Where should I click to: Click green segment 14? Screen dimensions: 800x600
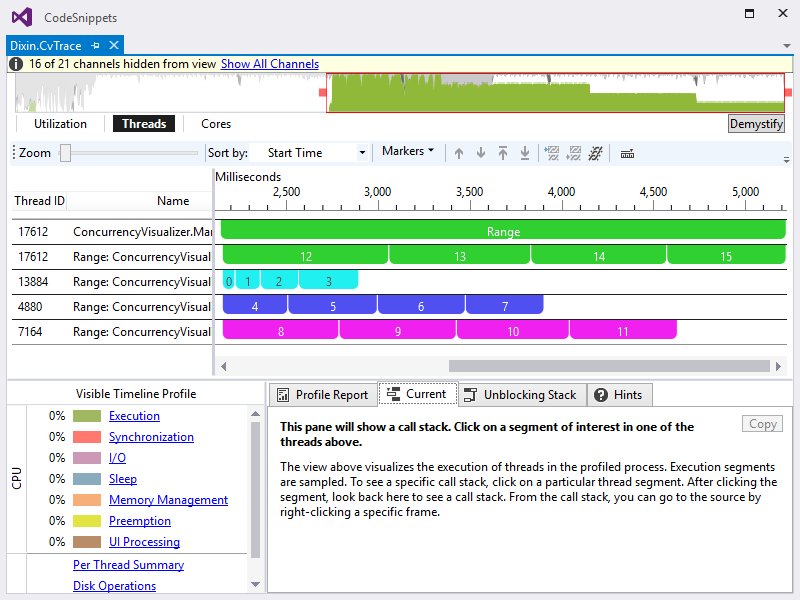598,255
